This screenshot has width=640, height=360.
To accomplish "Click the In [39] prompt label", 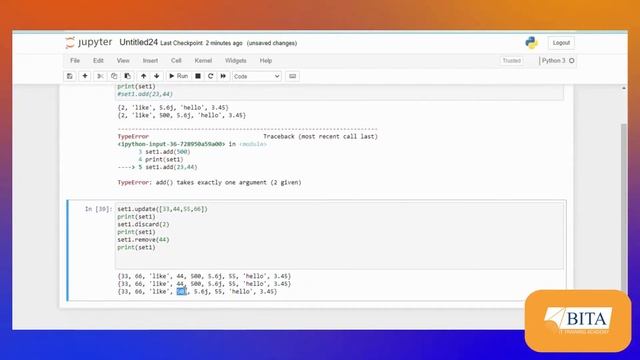I will coord(98,209).
